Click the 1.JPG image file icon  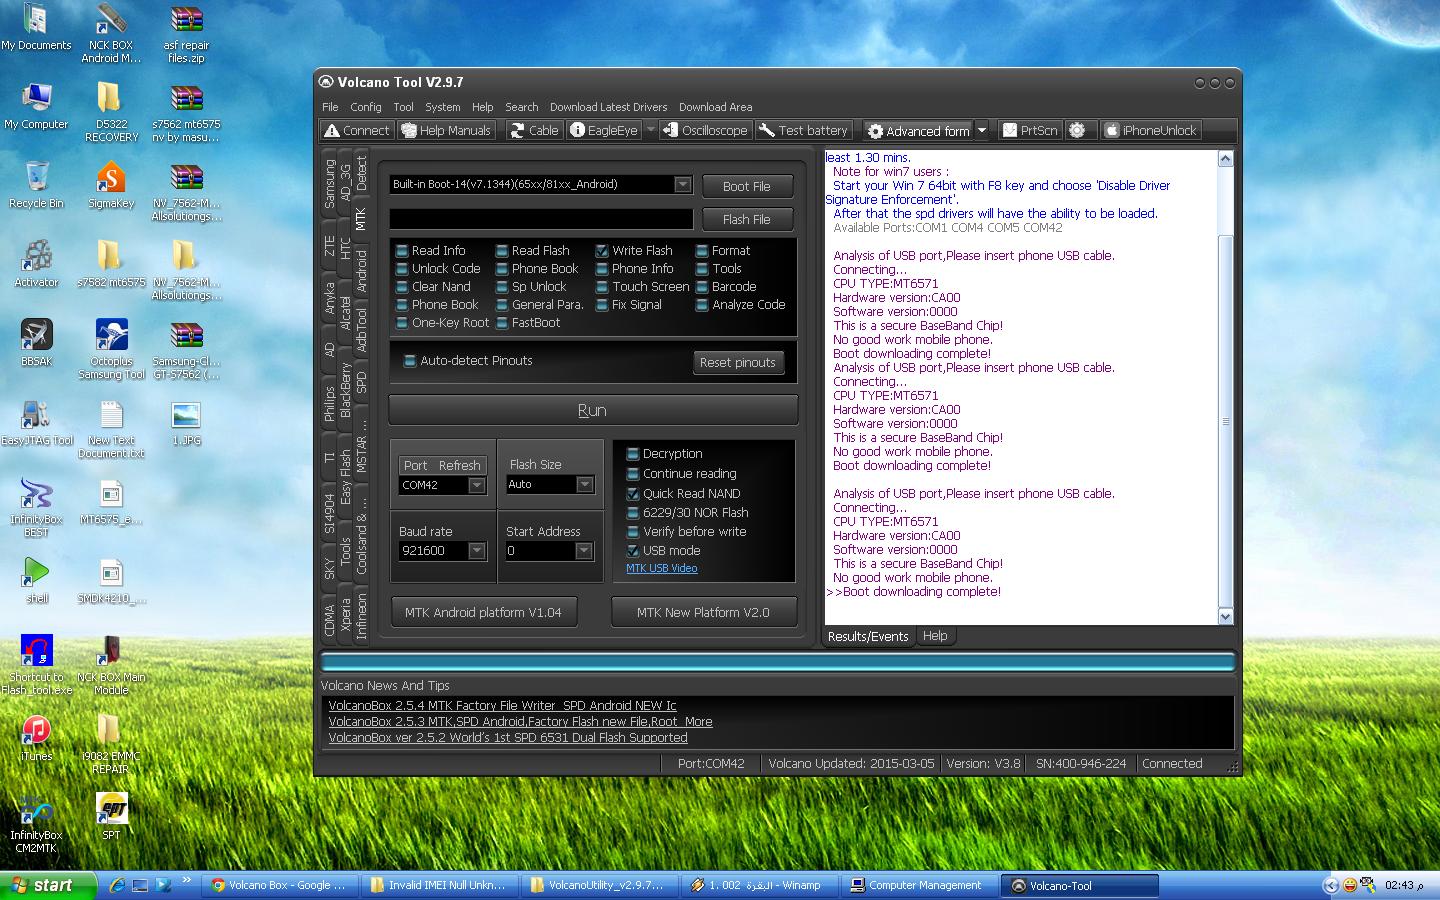pos(186,423)
